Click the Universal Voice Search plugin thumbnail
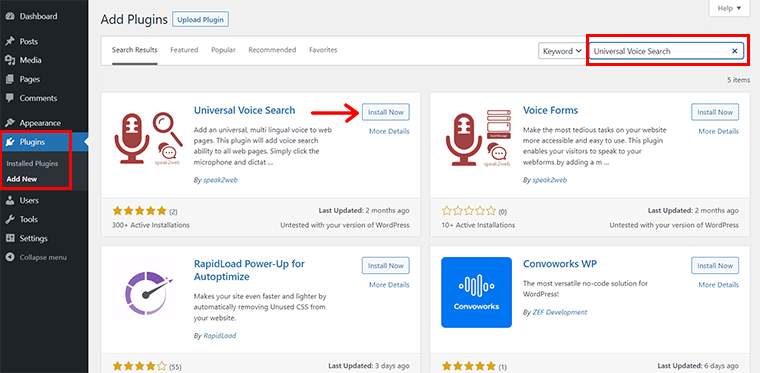 (147, 138)
